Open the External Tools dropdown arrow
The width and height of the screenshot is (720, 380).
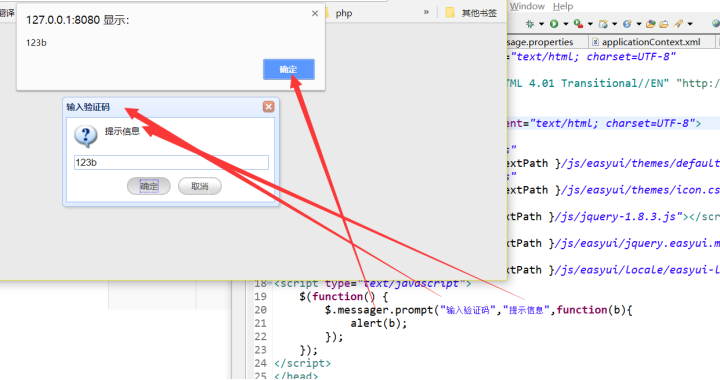pyautogui.click(x=590, y=24)
